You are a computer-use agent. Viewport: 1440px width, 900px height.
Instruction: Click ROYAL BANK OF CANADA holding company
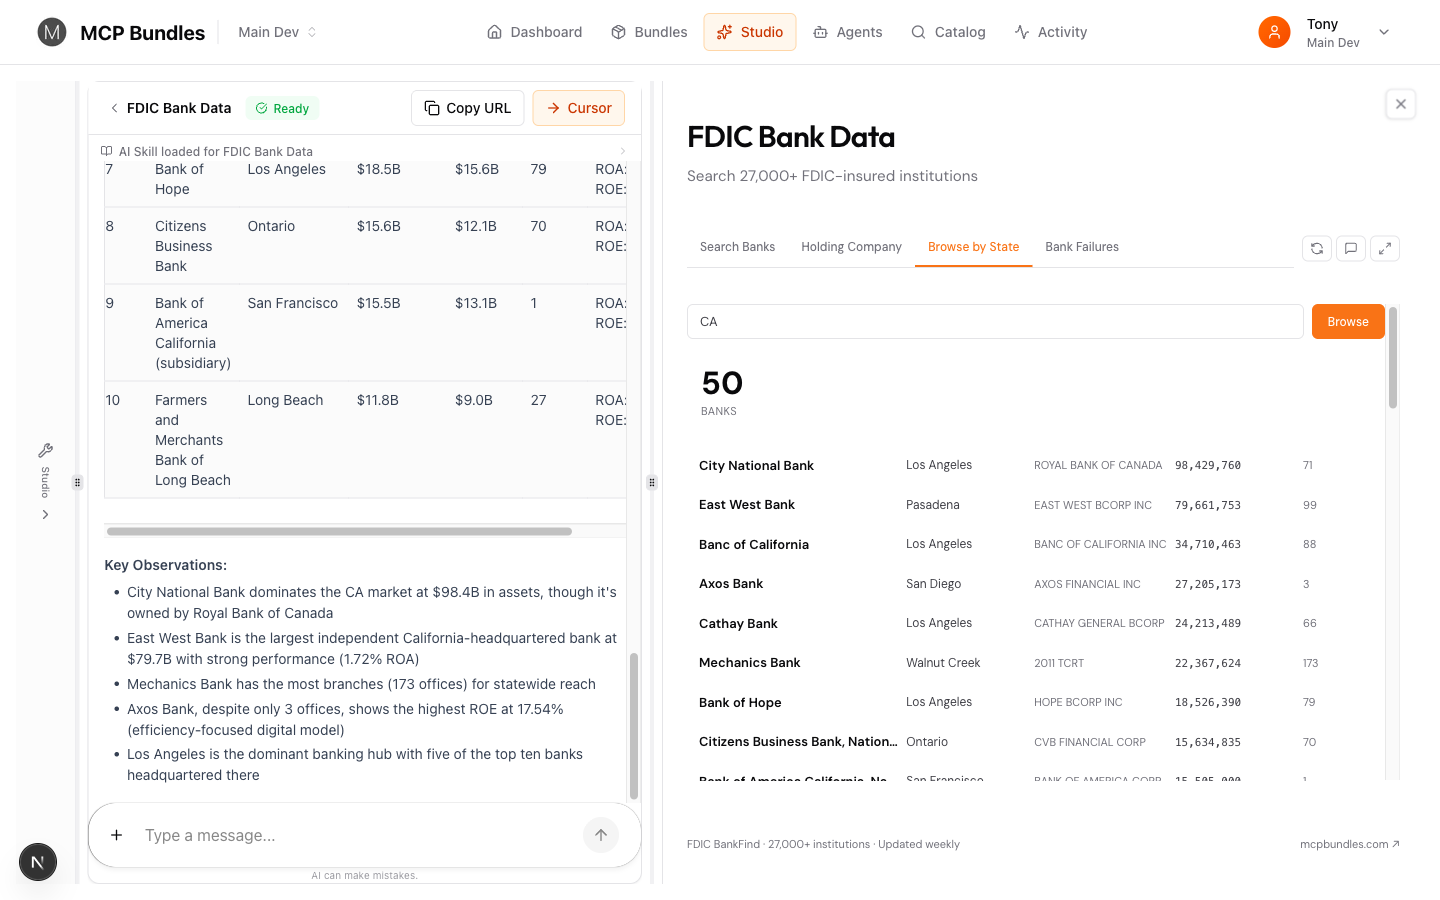[x=1098, y=465]
